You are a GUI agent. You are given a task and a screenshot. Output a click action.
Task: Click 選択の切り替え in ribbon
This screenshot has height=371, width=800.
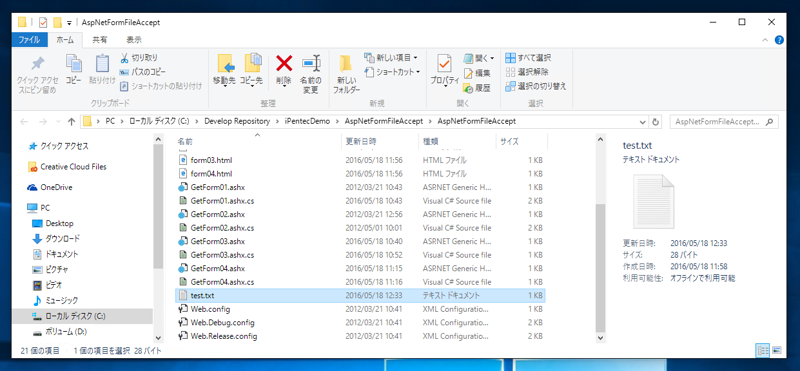(536, 86)
